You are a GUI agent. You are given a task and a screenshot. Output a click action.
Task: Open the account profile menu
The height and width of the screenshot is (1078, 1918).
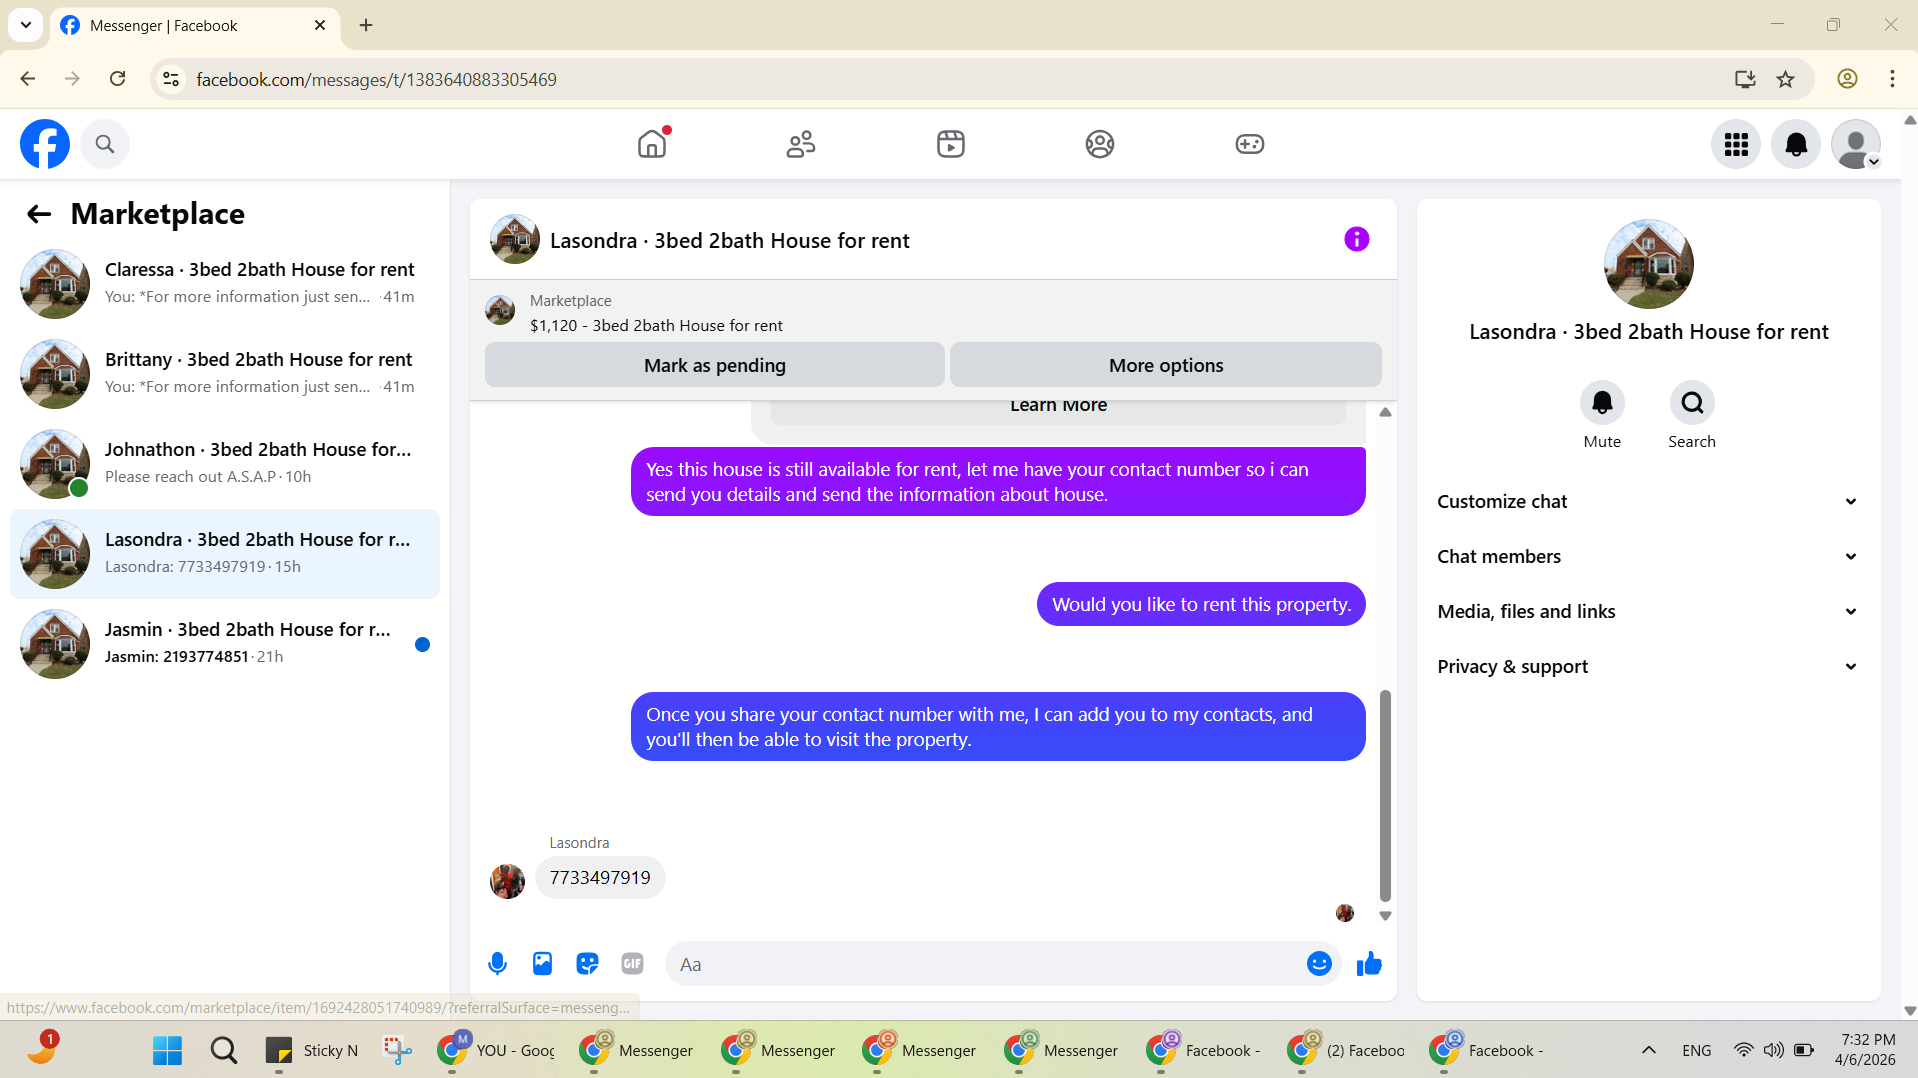click(x=1856, y=144)
